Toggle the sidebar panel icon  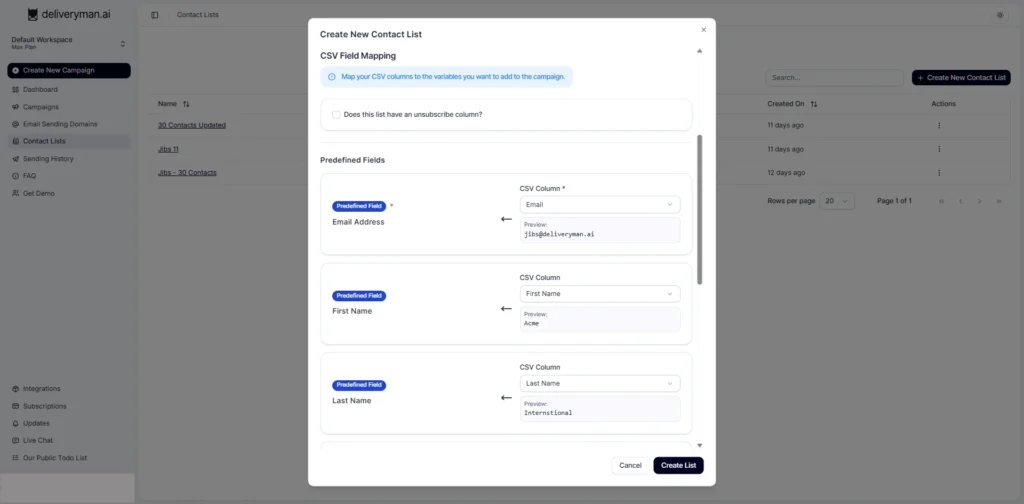[x=155, y=15]
